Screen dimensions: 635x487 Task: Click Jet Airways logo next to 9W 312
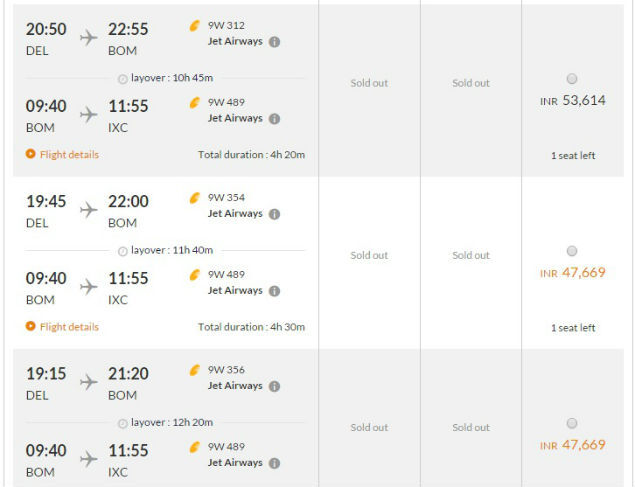point(195,25)
